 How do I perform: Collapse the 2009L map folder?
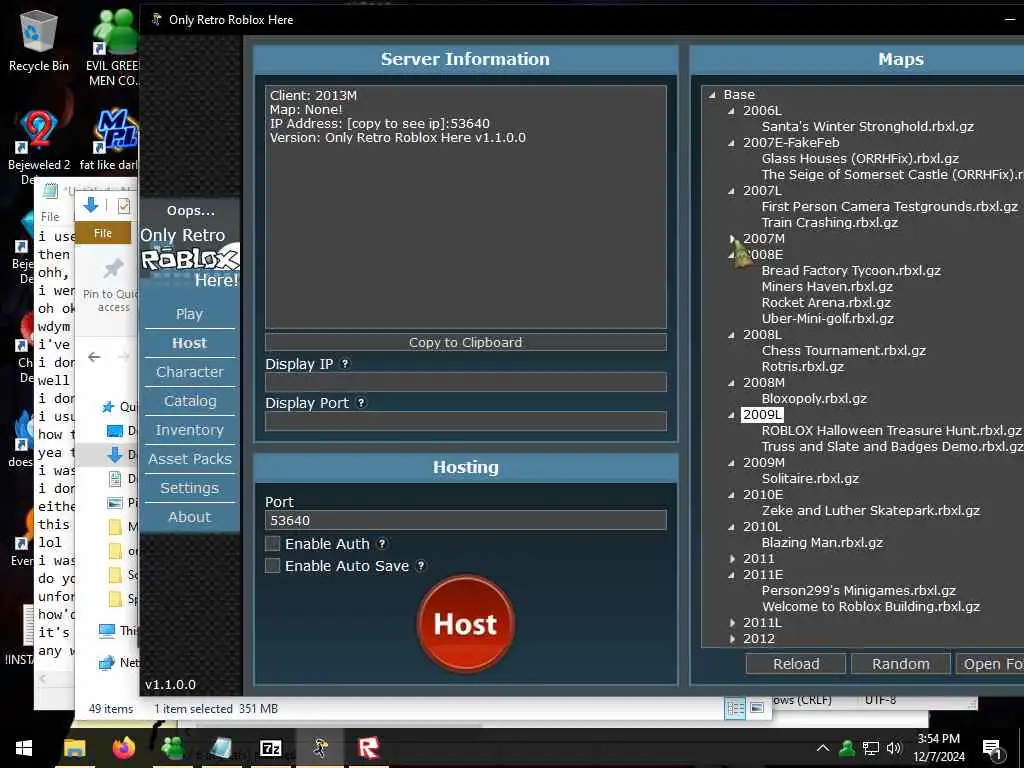[731, 415]
